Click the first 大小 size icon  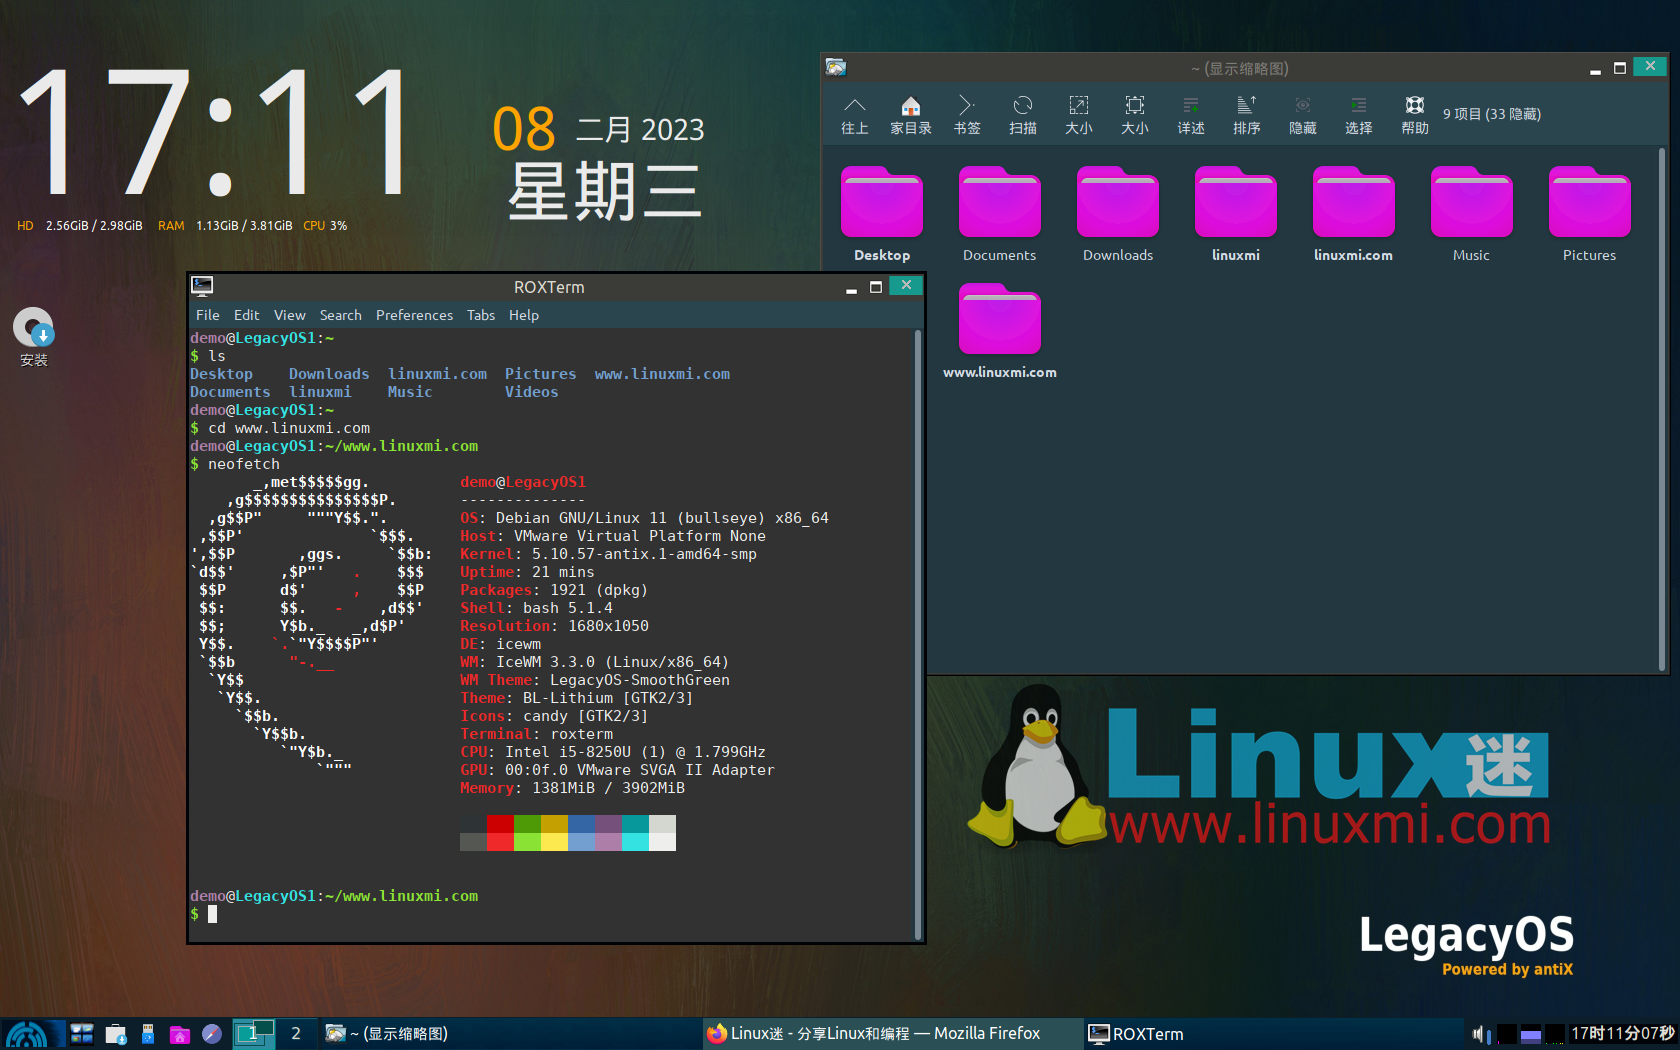click(x=1078, y=115)
